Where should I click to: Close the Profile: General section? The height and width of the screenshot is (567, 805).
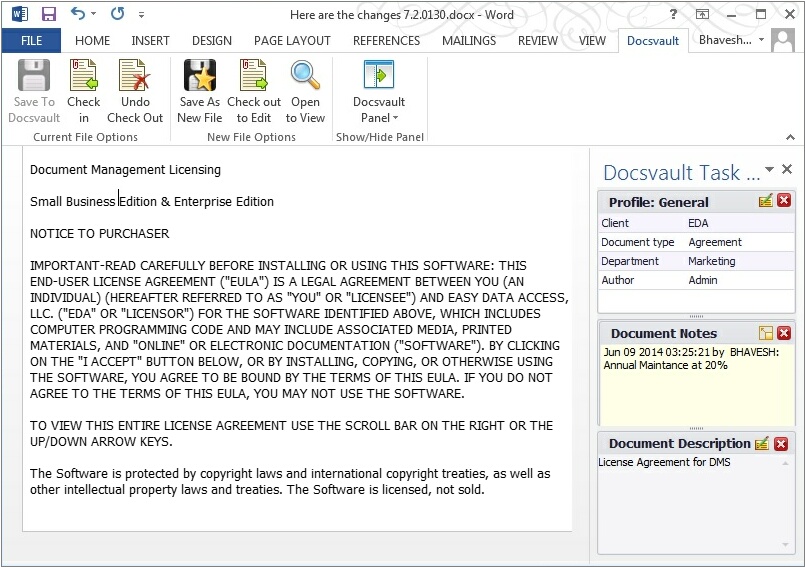coord(784,201)
